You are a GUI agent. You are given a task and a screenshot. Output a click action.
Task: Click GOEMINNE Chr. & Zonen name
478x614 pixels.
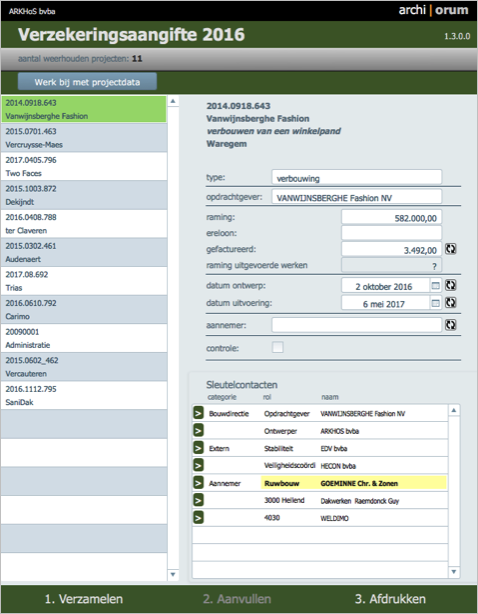point(359,483)
